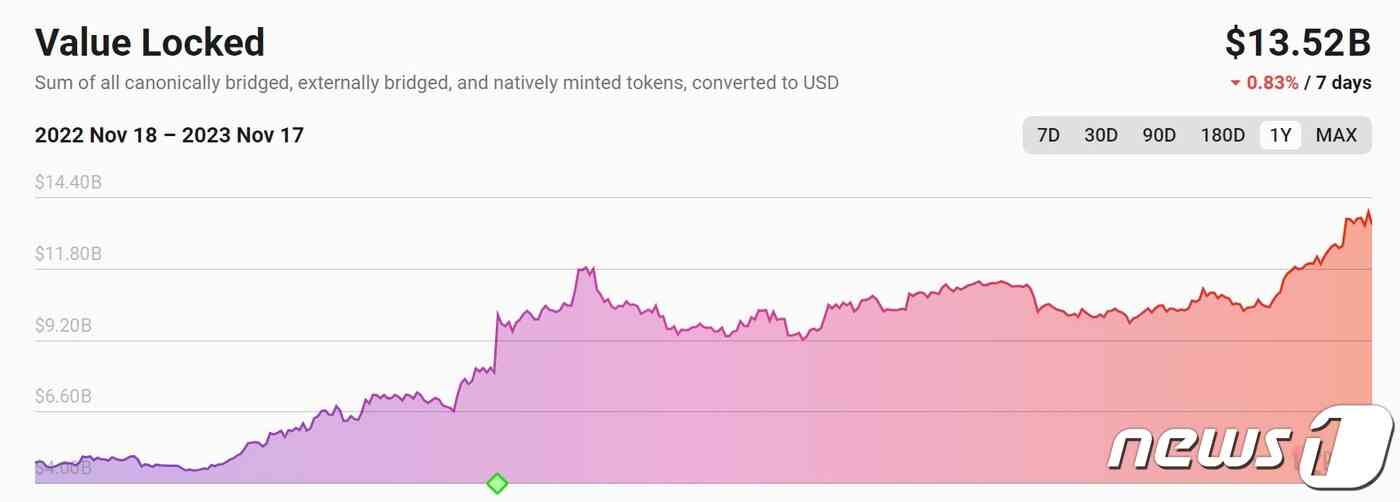This screenshot has width=1400, height=502.
Task: Click the Value Locked heading
Action: pyautogui.click(x=150, y=42)
